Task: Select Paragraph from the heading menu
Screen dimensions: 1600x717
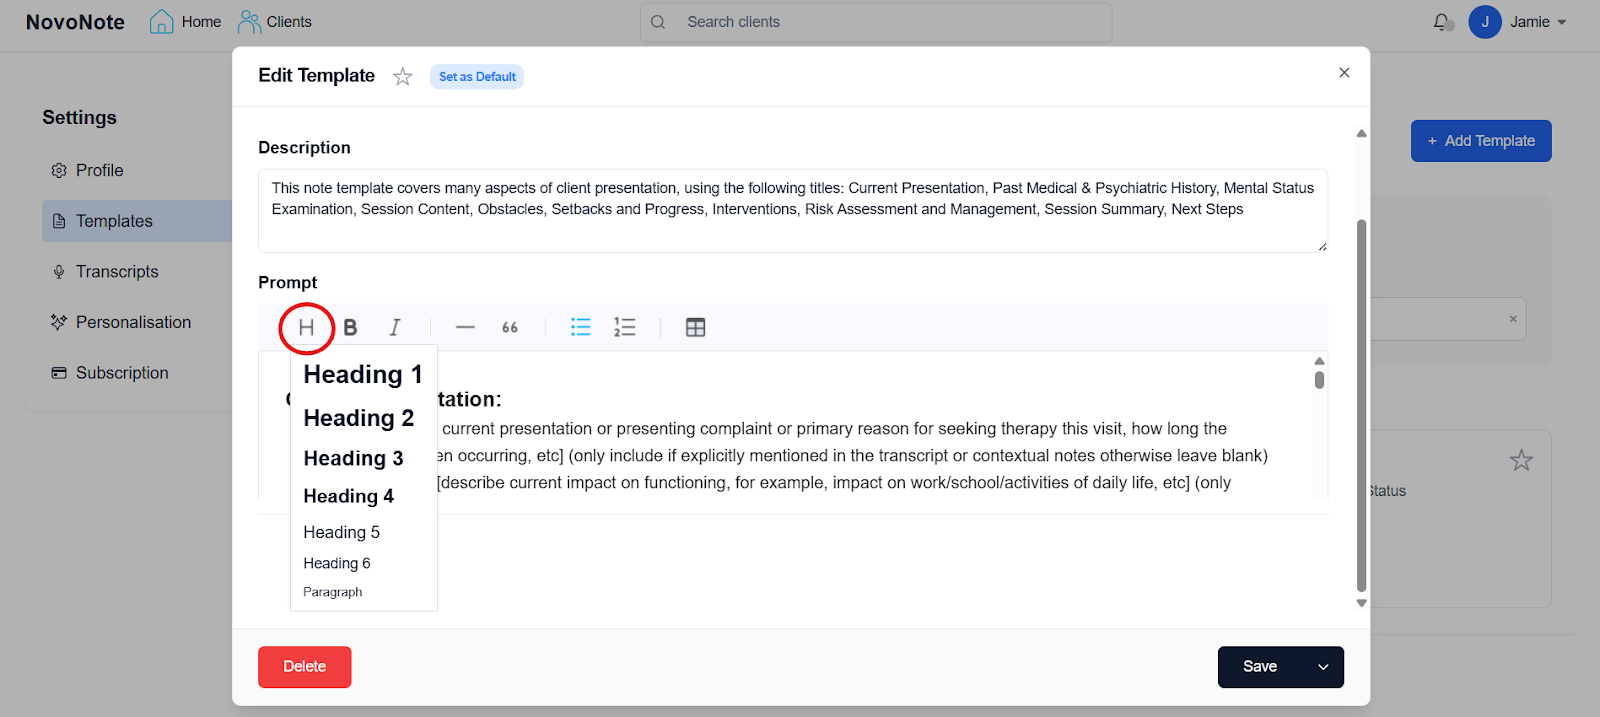Action: (x=333, y=592)
